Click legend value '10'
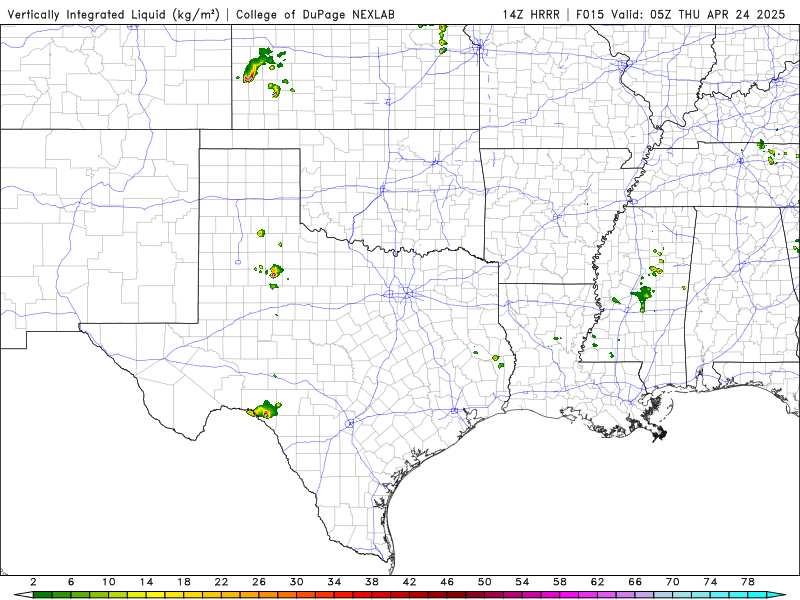This screenshot has height=600, width=800. [109, 582]
